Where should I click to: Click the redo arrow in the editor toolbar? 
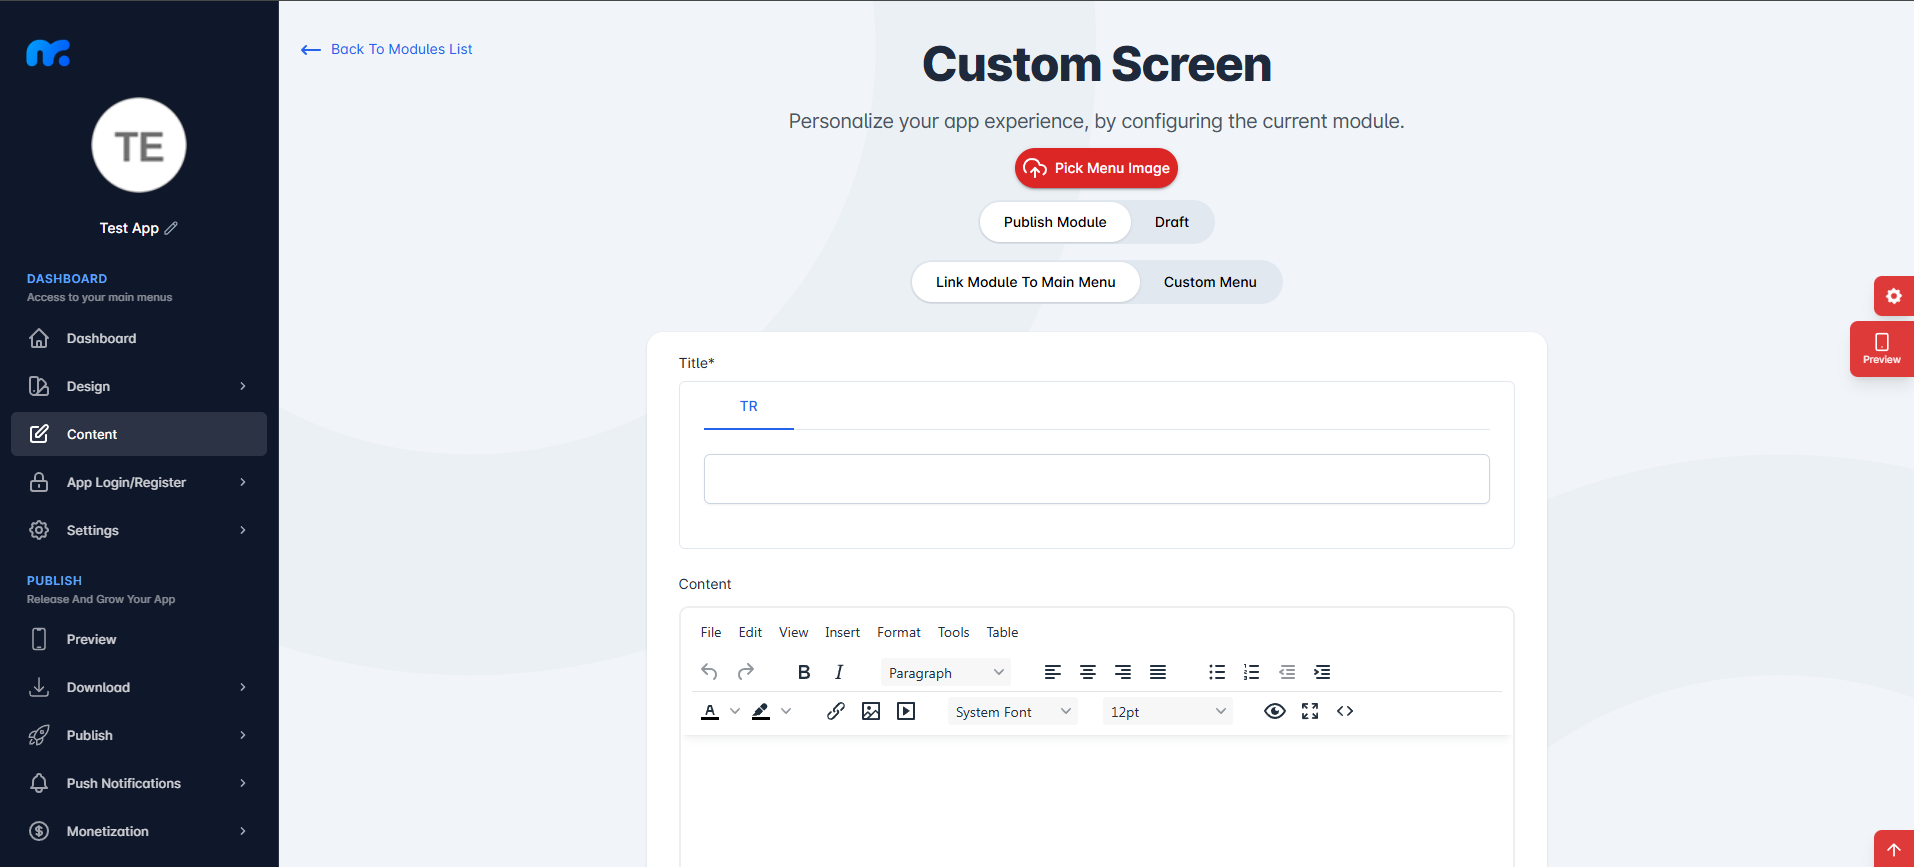745,672
